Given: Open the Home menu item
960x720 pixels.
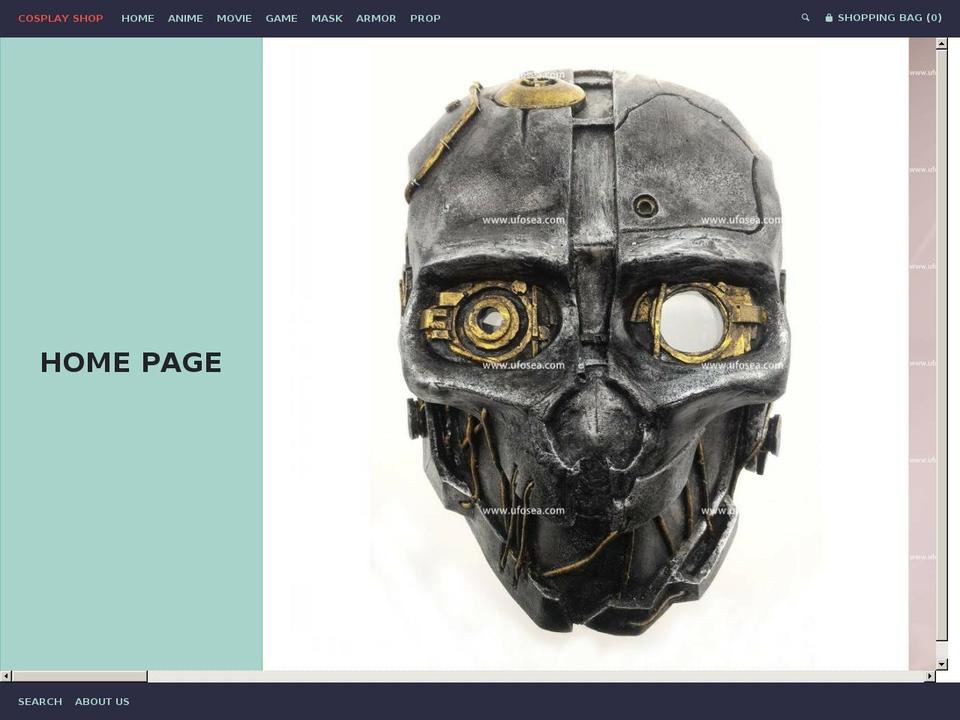Looking at the screenshot, I should coord(138,18).
